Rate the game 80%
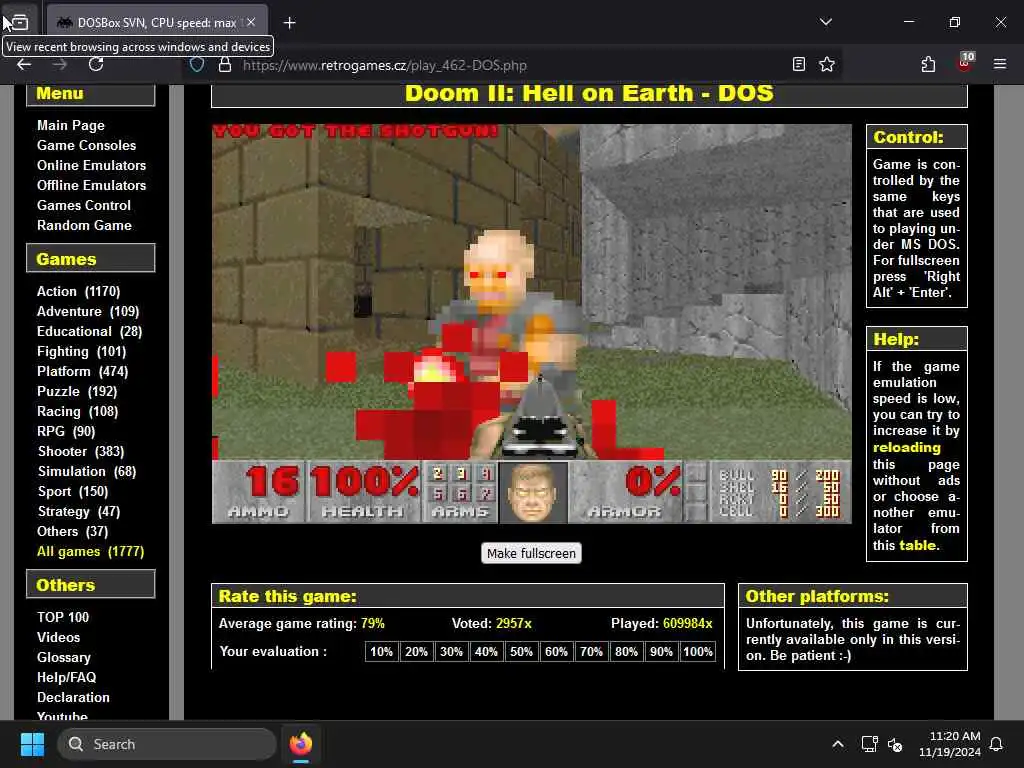This screenshot has width=1024, height=768. [x=626, y=652]
